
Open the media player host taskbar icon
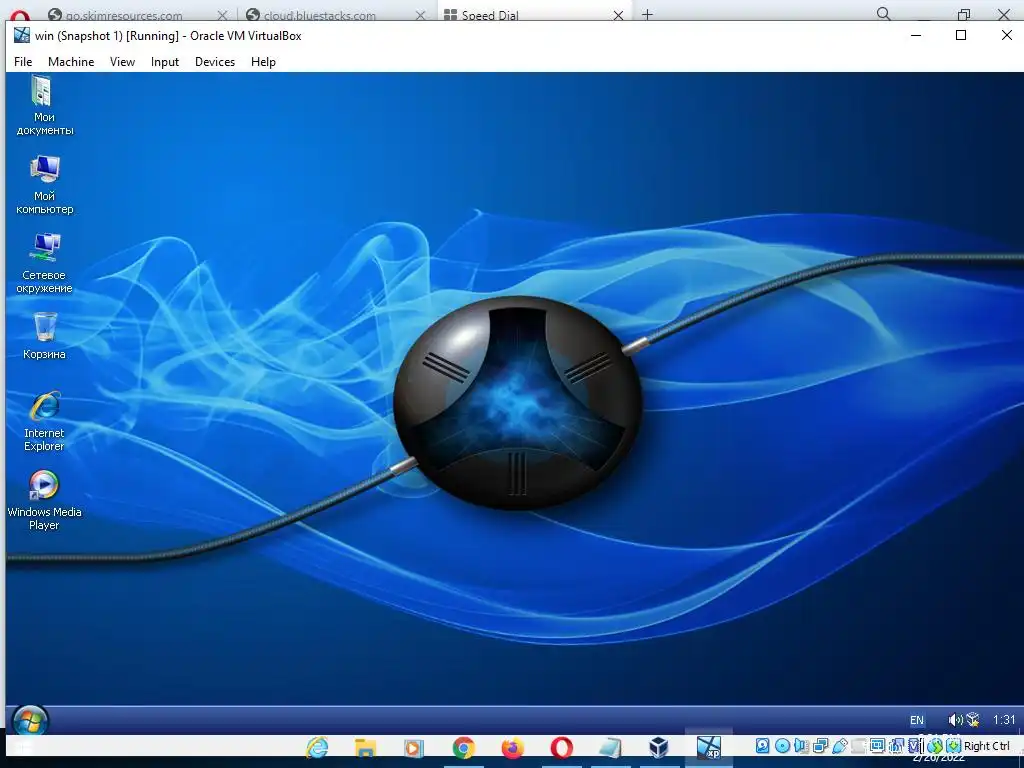413,747
